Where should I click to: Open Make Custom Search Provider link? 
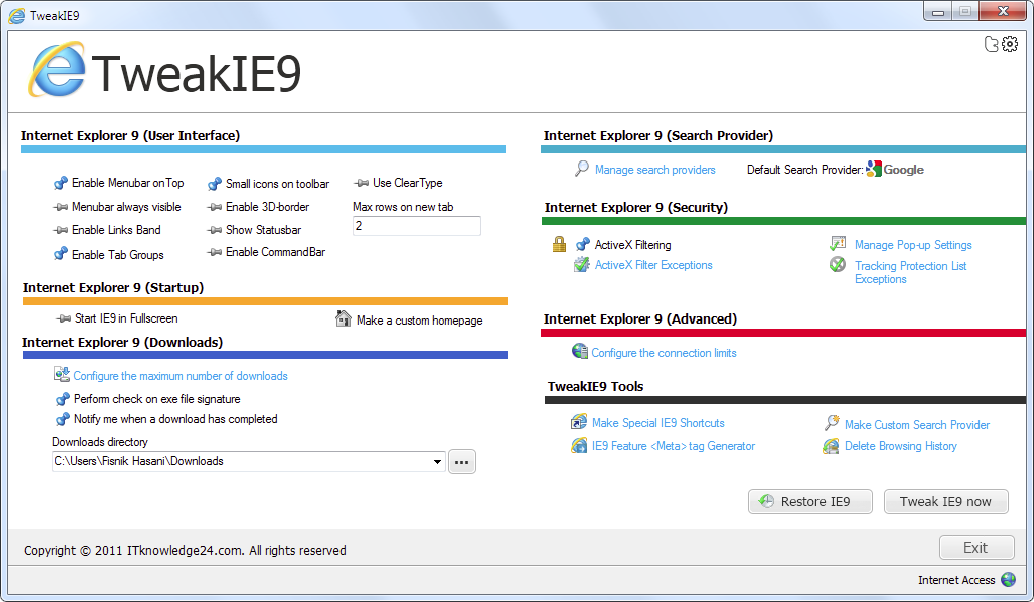[x=917, y=425]
